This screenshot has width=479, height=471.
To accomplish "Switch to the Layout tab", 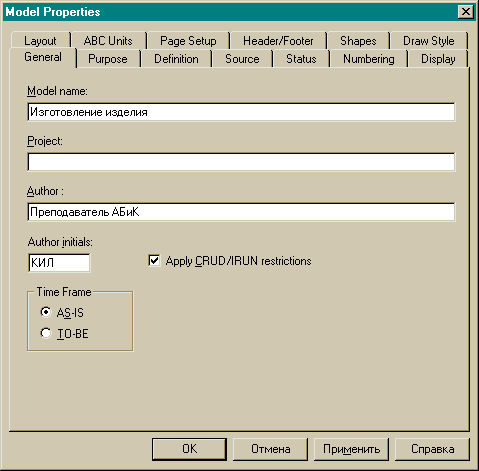I will (40, 41).
